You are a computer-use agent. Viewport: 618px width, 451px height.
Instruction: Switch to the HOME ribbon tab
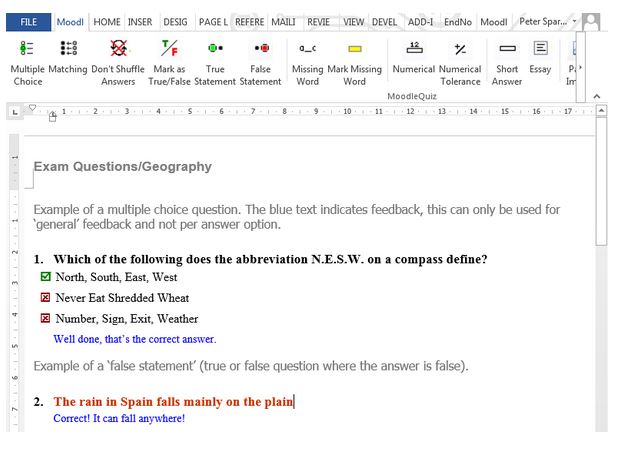coord(107,22)
